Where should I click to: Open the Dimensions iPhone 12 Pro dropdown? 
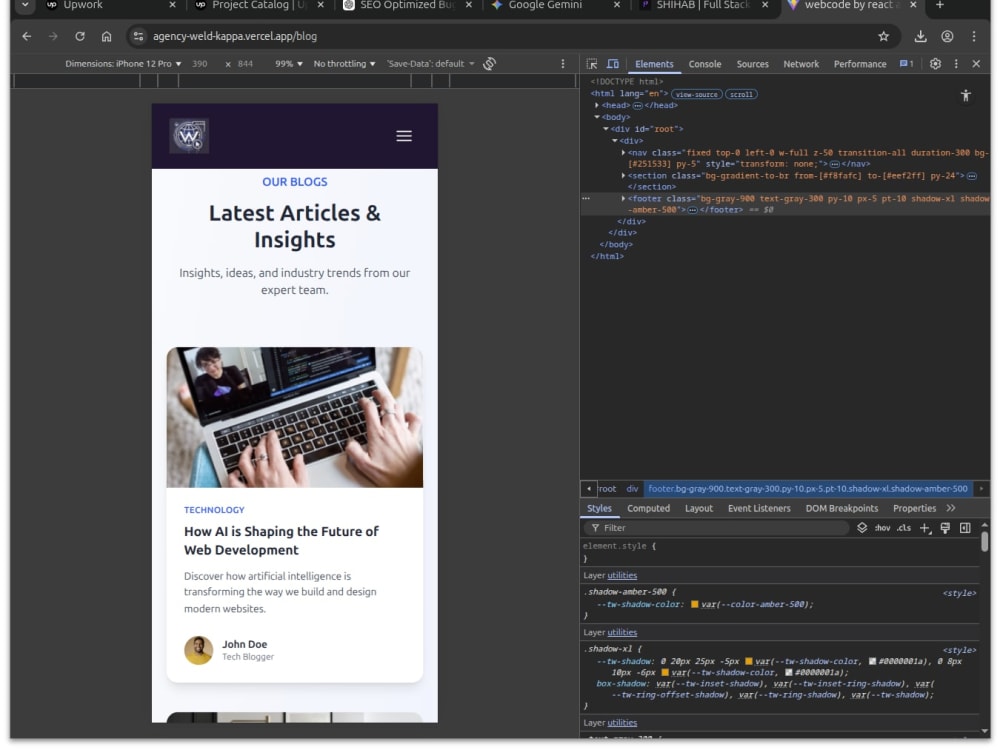[x=123, y=64]
